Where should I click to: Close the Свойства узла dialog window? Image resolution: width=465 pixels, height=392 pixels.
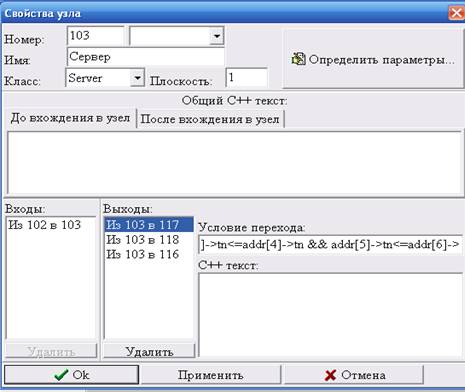[456, 13]
